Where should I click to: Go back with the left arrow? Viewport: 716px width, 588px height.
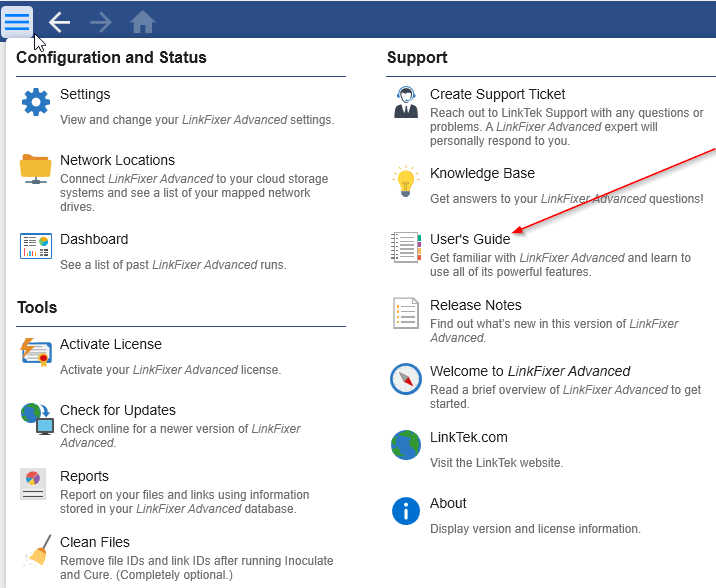pos(59,22)
